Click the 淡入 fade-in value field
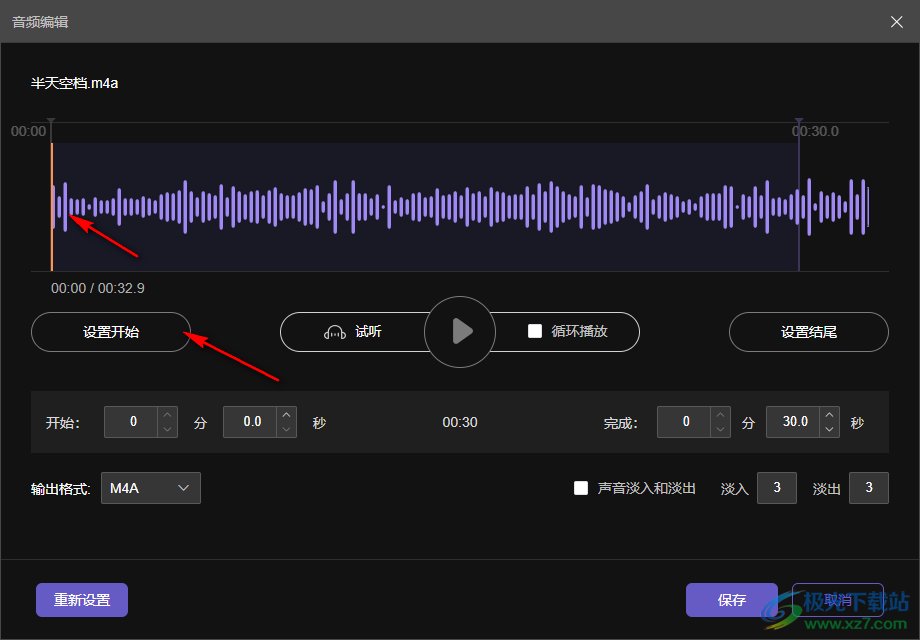 tap(777, 488)
